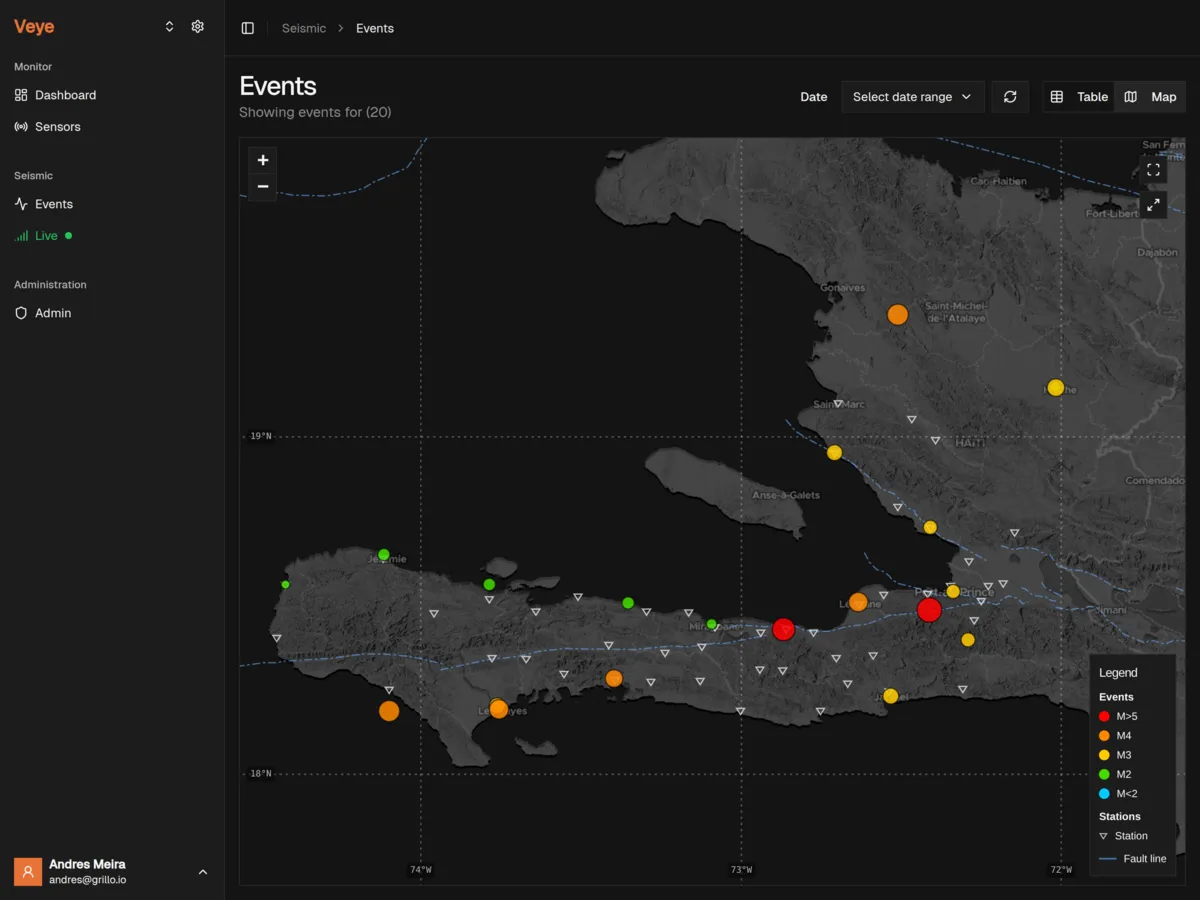This screenshot has height=900, width=1200.
Task: Enable Map view mode
Action: click(1150, 96)
